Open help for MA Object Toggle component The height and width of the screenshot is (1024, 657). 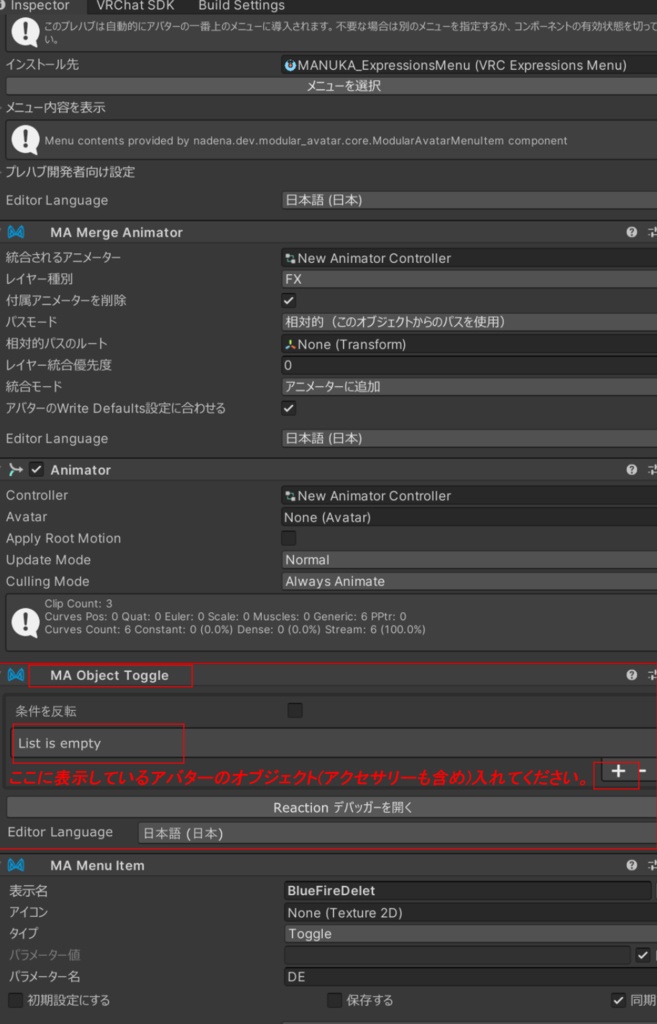click(632, 675)
